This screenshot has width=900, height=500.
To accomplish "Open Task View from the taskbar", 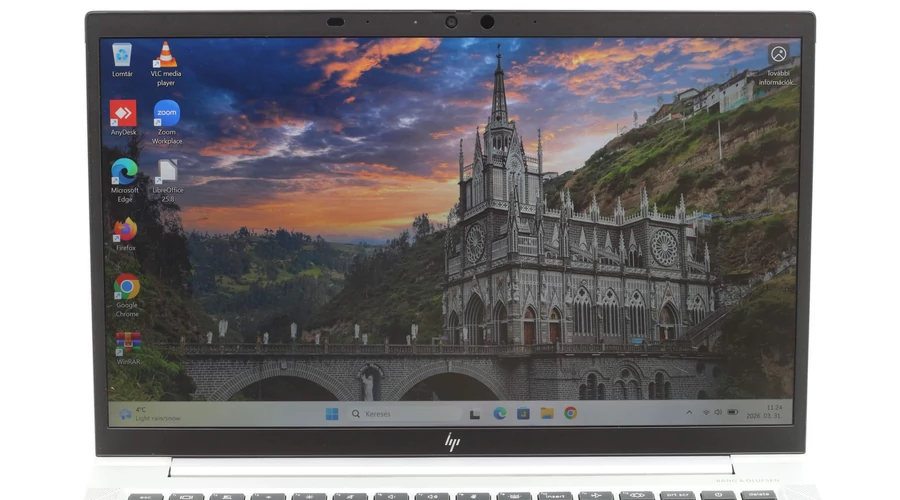I will pos(475,413).
